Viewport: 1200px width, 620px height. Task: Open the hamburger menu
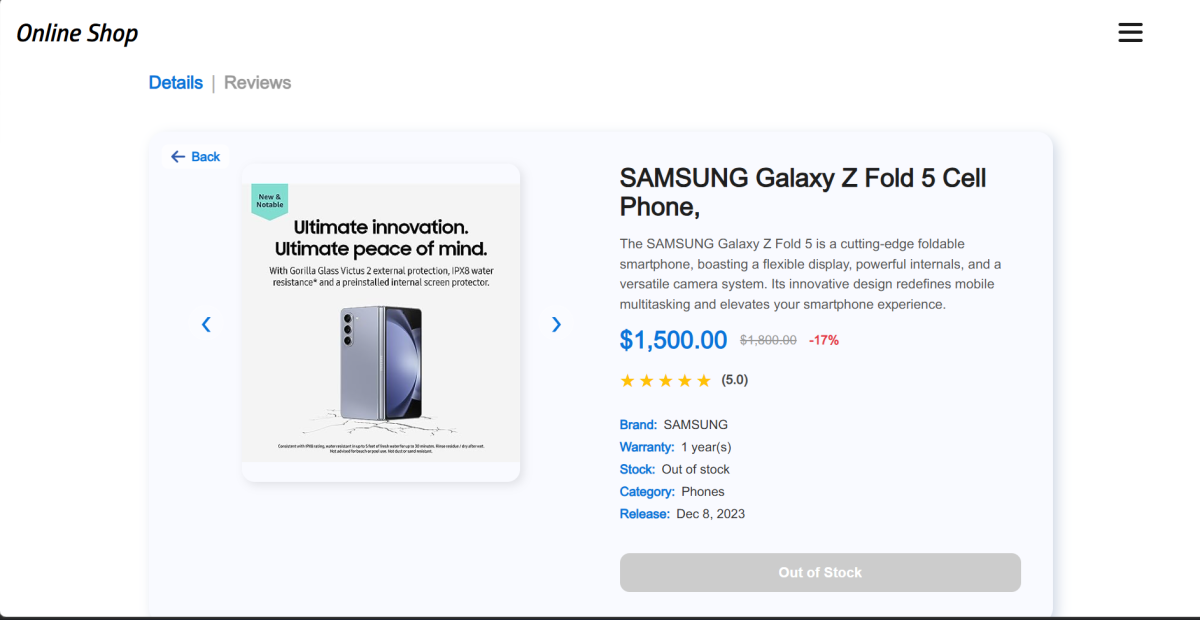coord(1130,33)
